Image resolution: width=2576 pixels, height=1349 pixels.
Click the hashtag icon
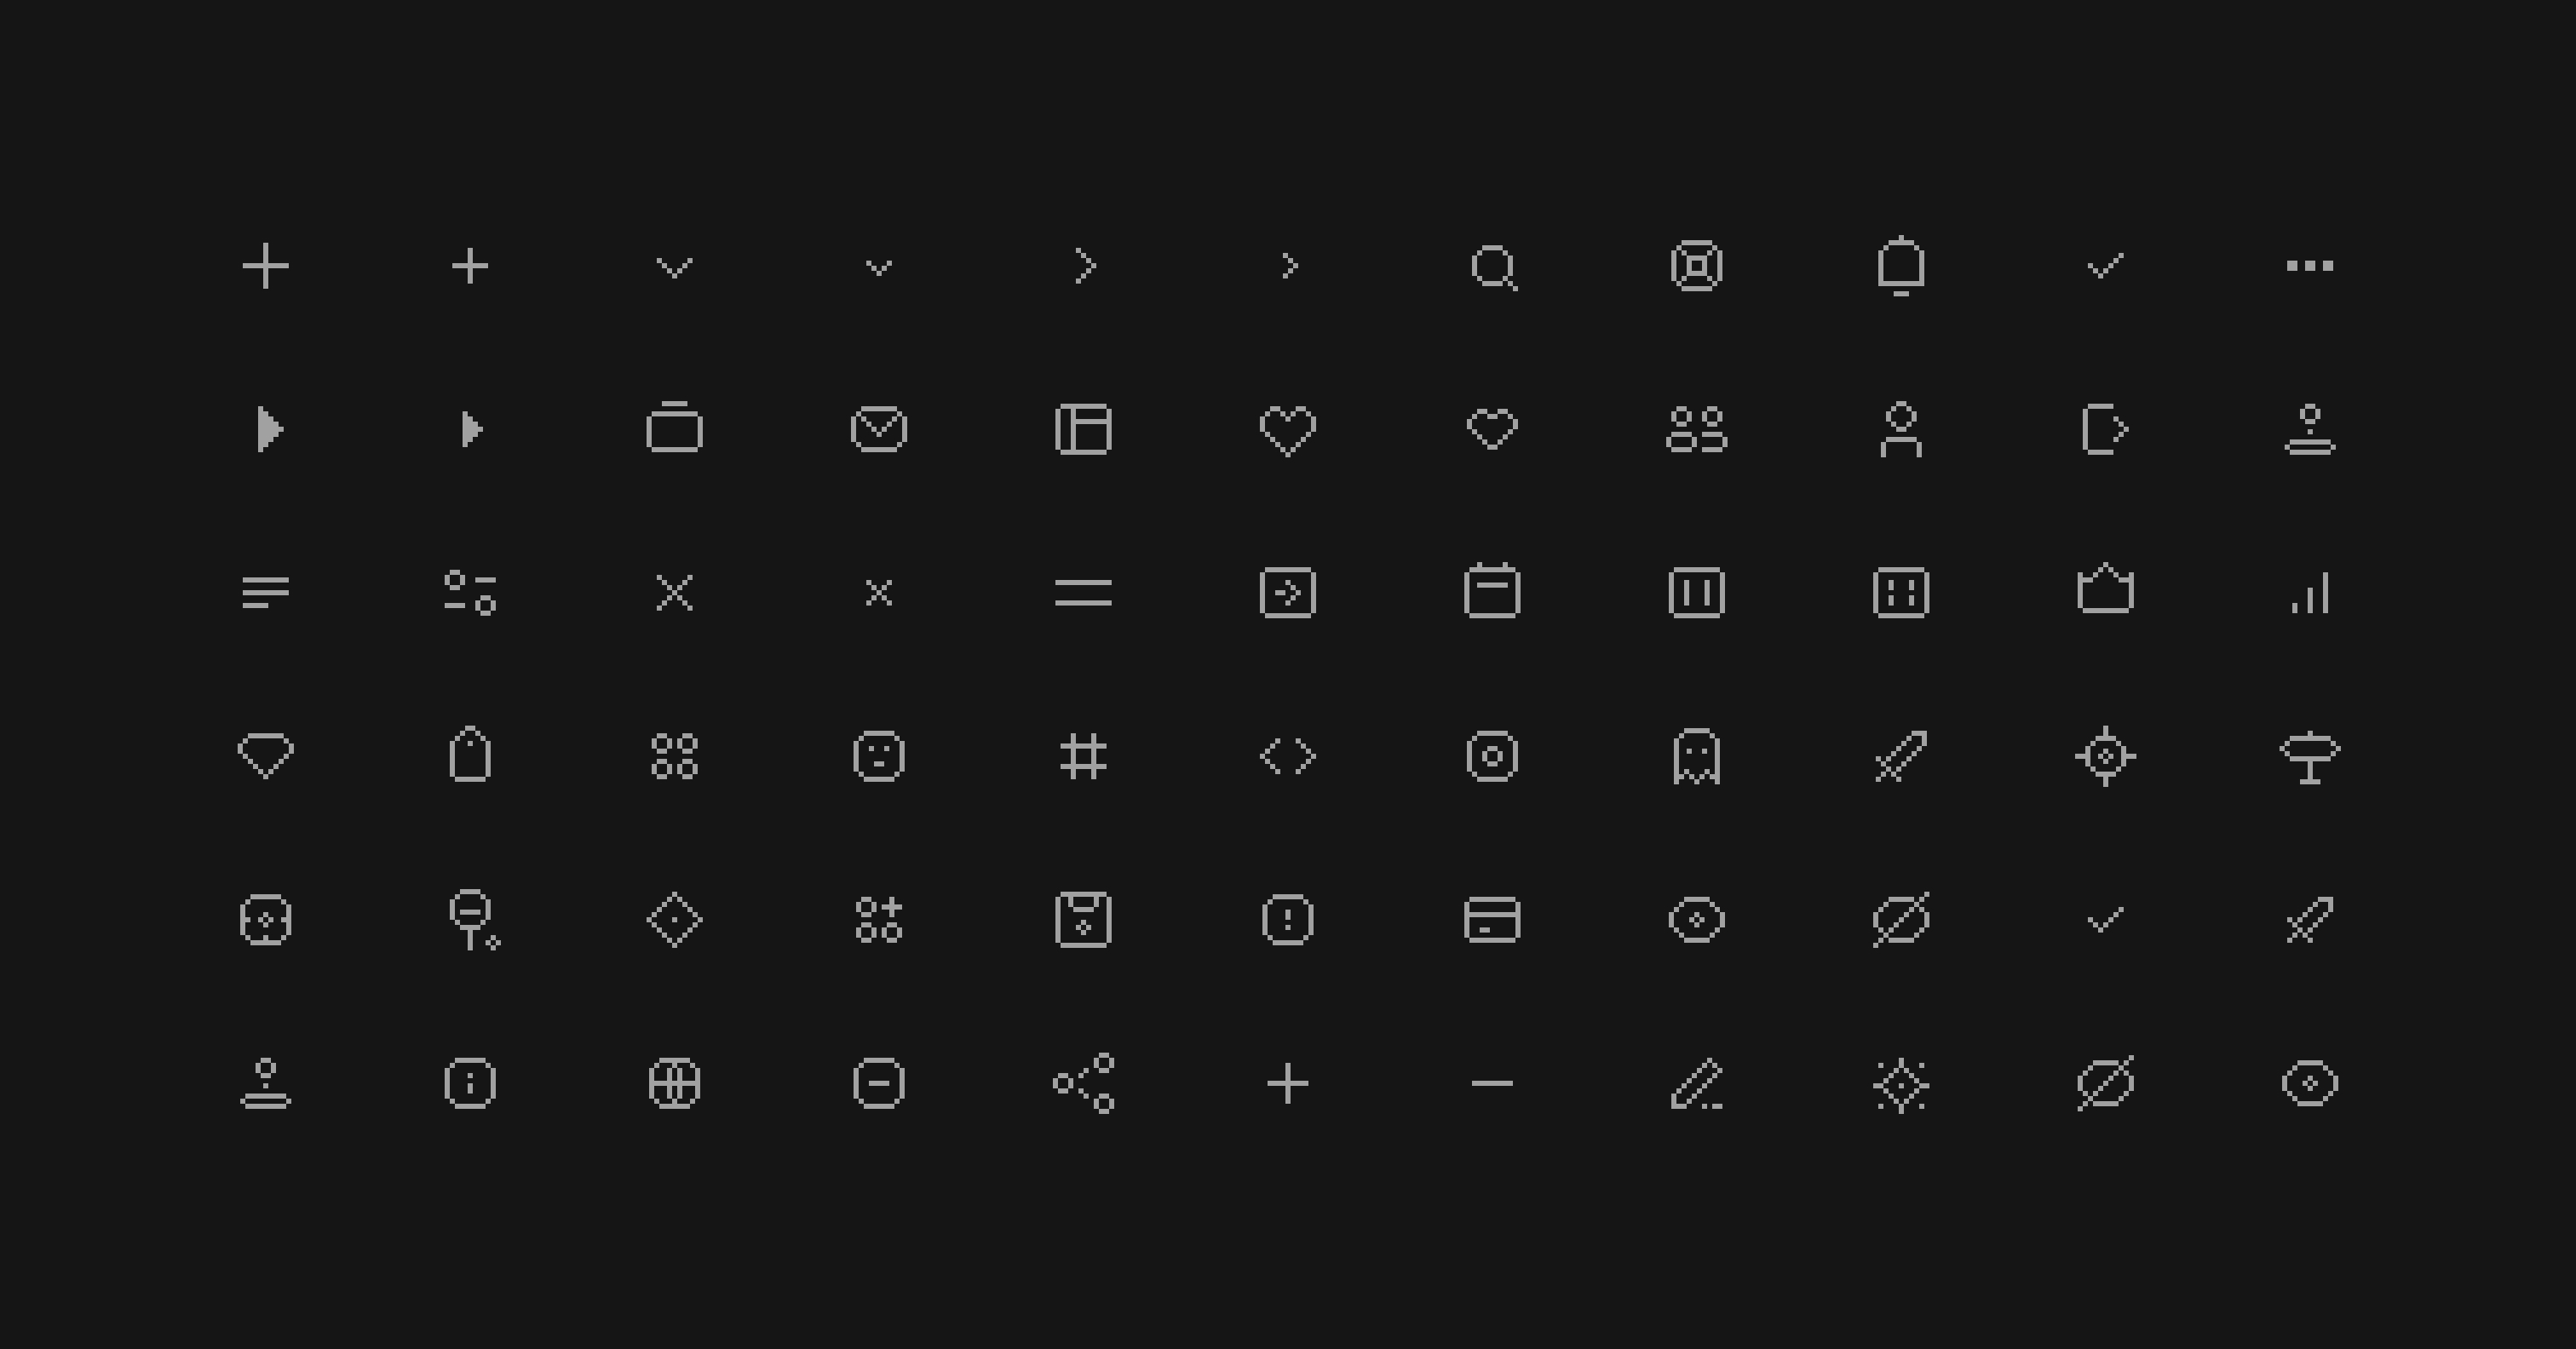click(x=1084, y=757)
